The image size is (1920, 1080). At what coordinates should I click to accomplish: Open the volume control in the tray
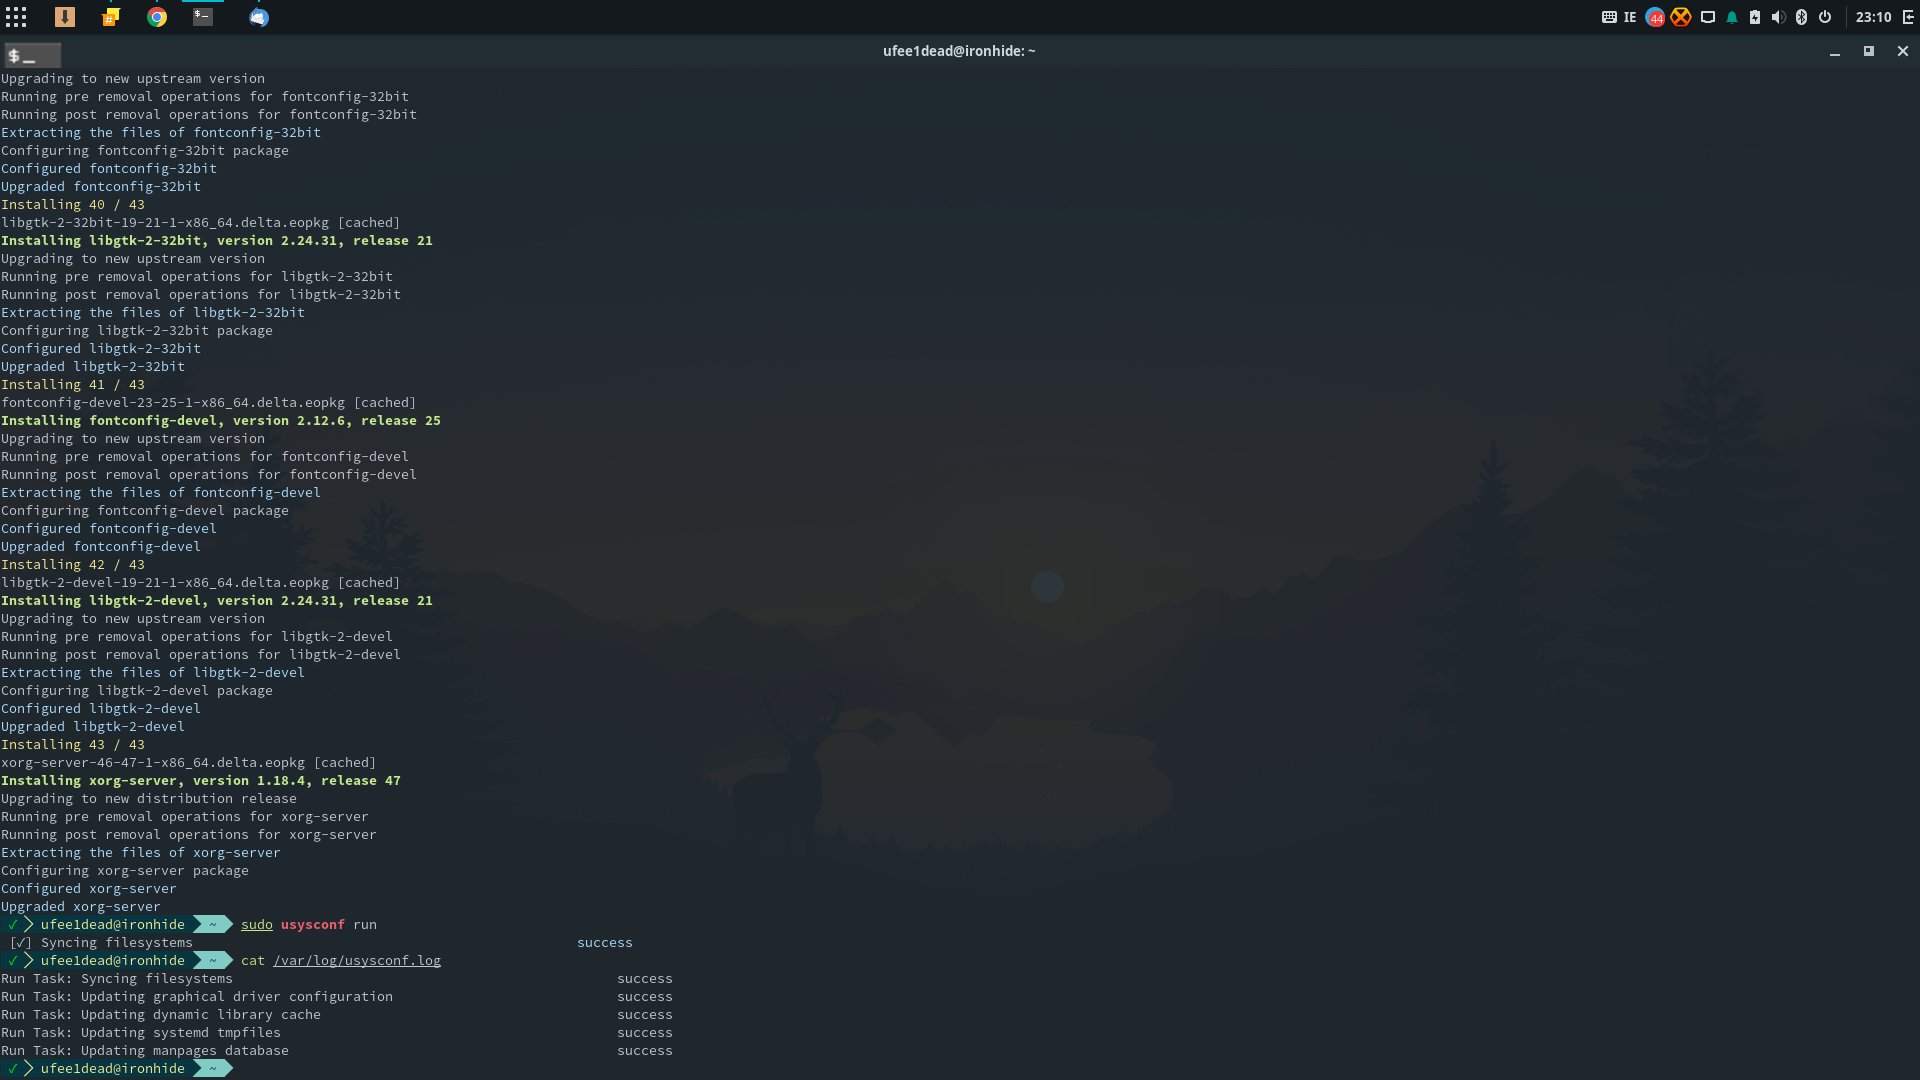point(1778,17)
